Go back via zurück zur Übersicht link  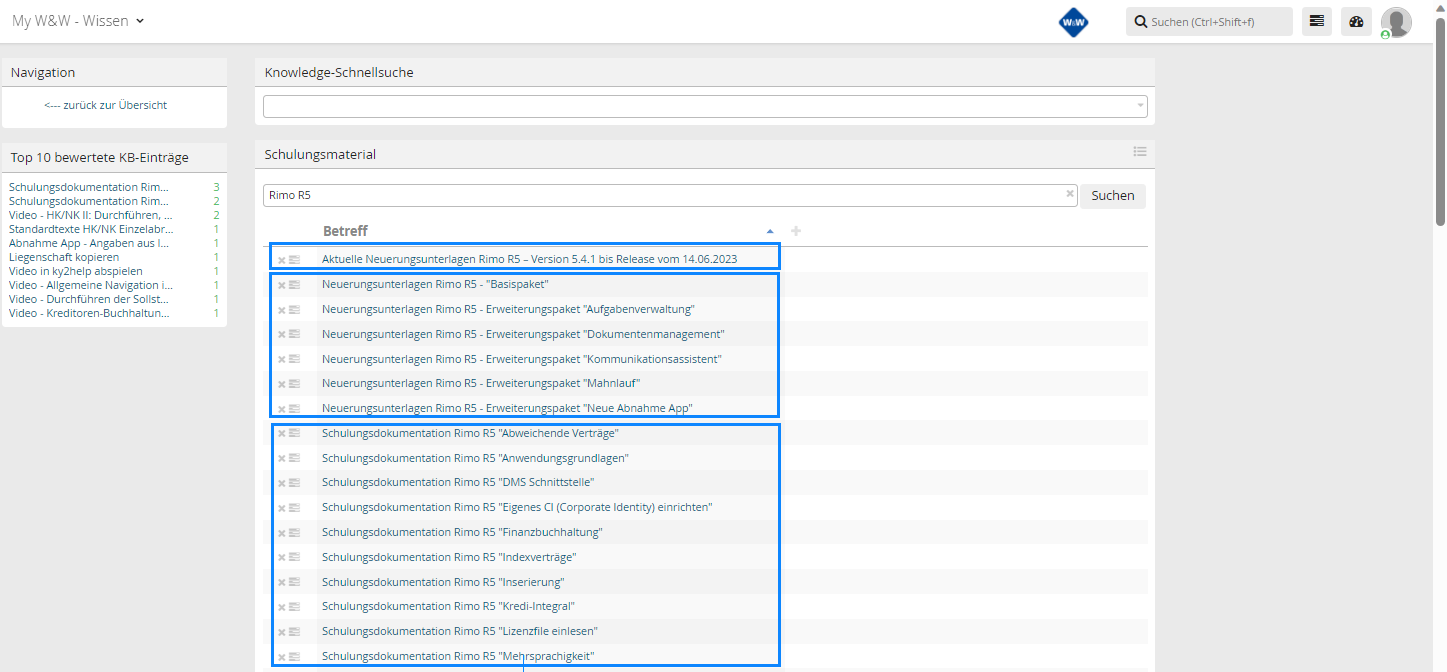coord(106,105)
